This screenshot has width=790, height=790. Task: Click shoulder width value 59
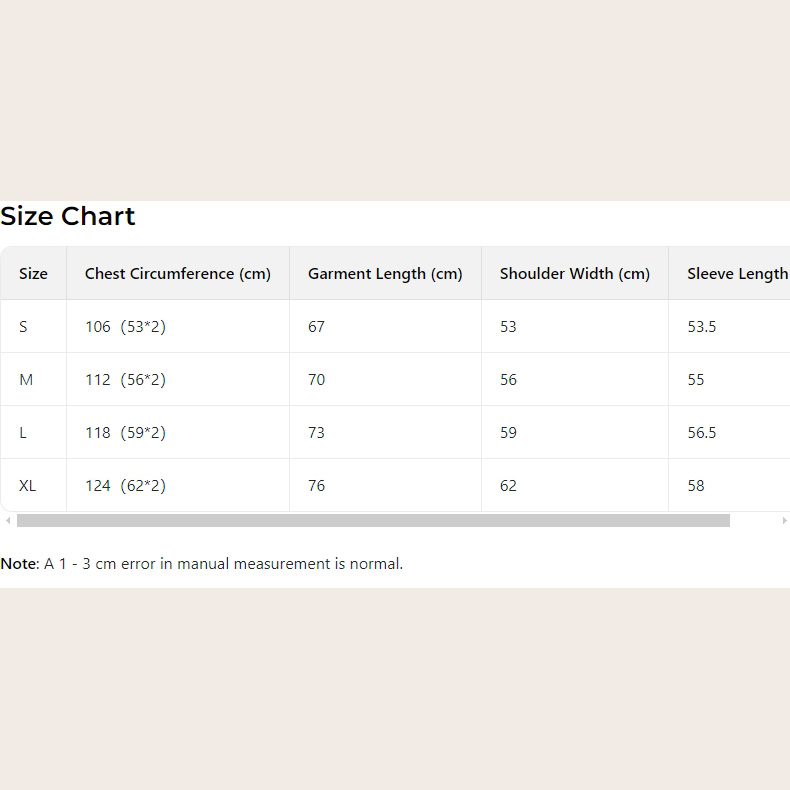[x=508, y=433]
